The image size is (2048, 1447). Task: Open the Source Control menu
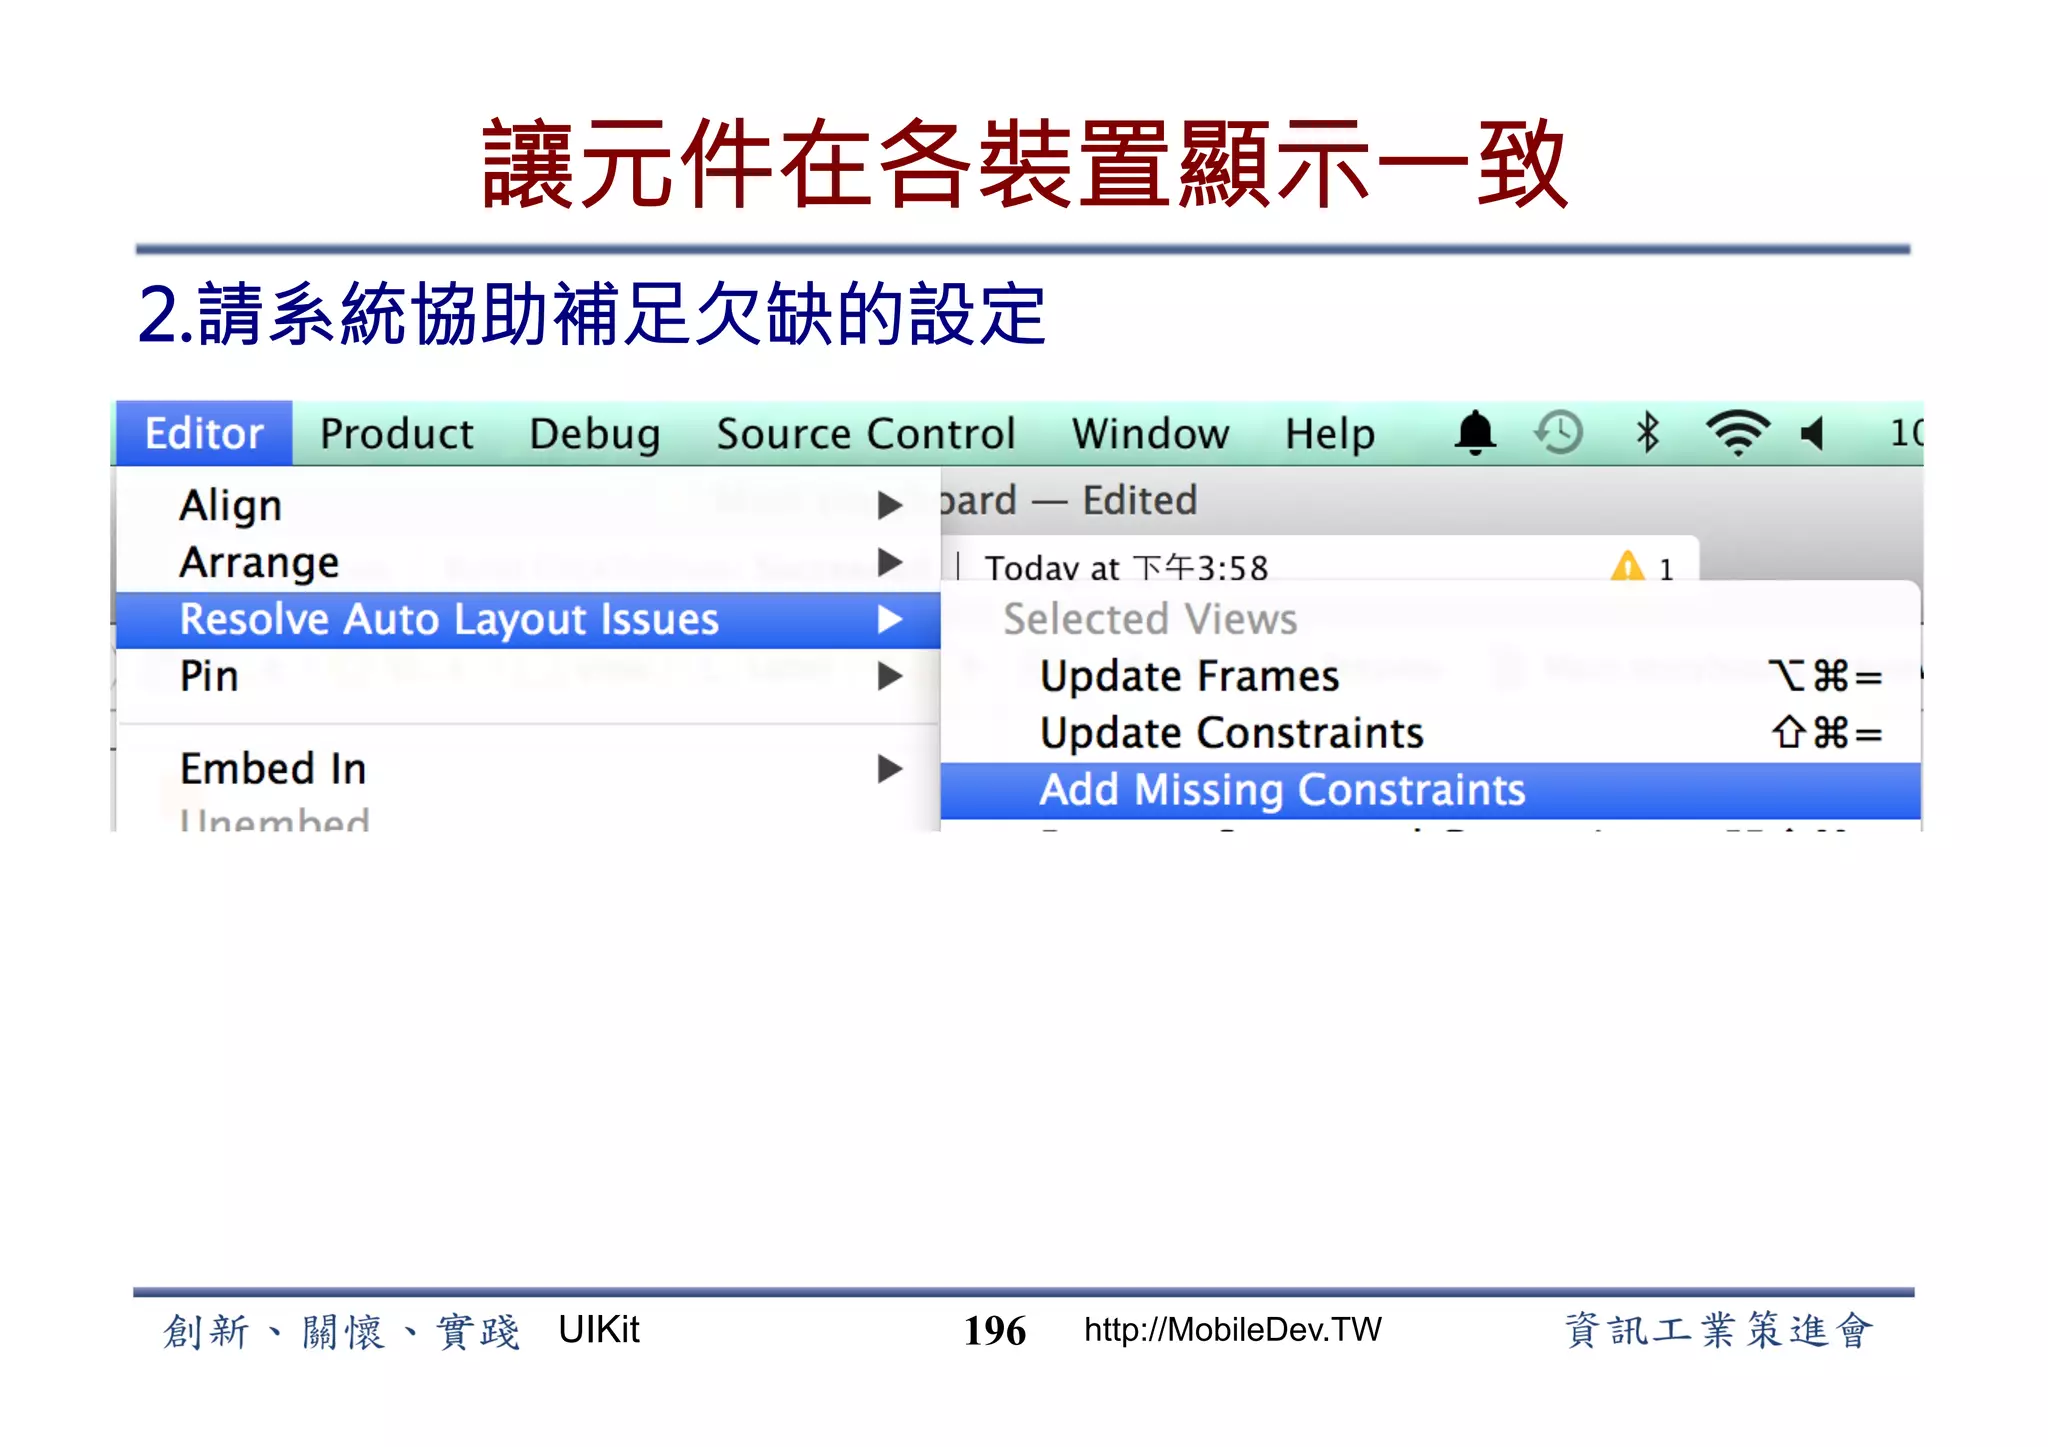point(866,433)
